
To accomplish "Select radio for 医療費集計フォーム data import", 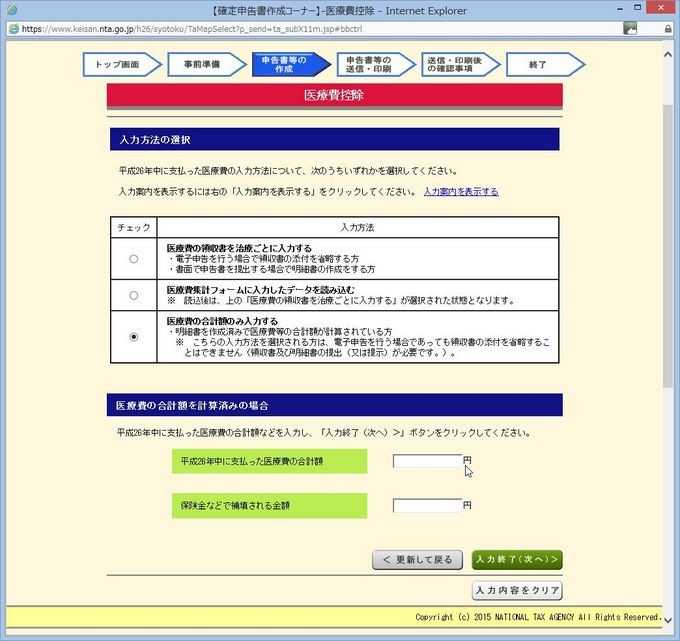I will pyautogui.click(x=134, y=295).
